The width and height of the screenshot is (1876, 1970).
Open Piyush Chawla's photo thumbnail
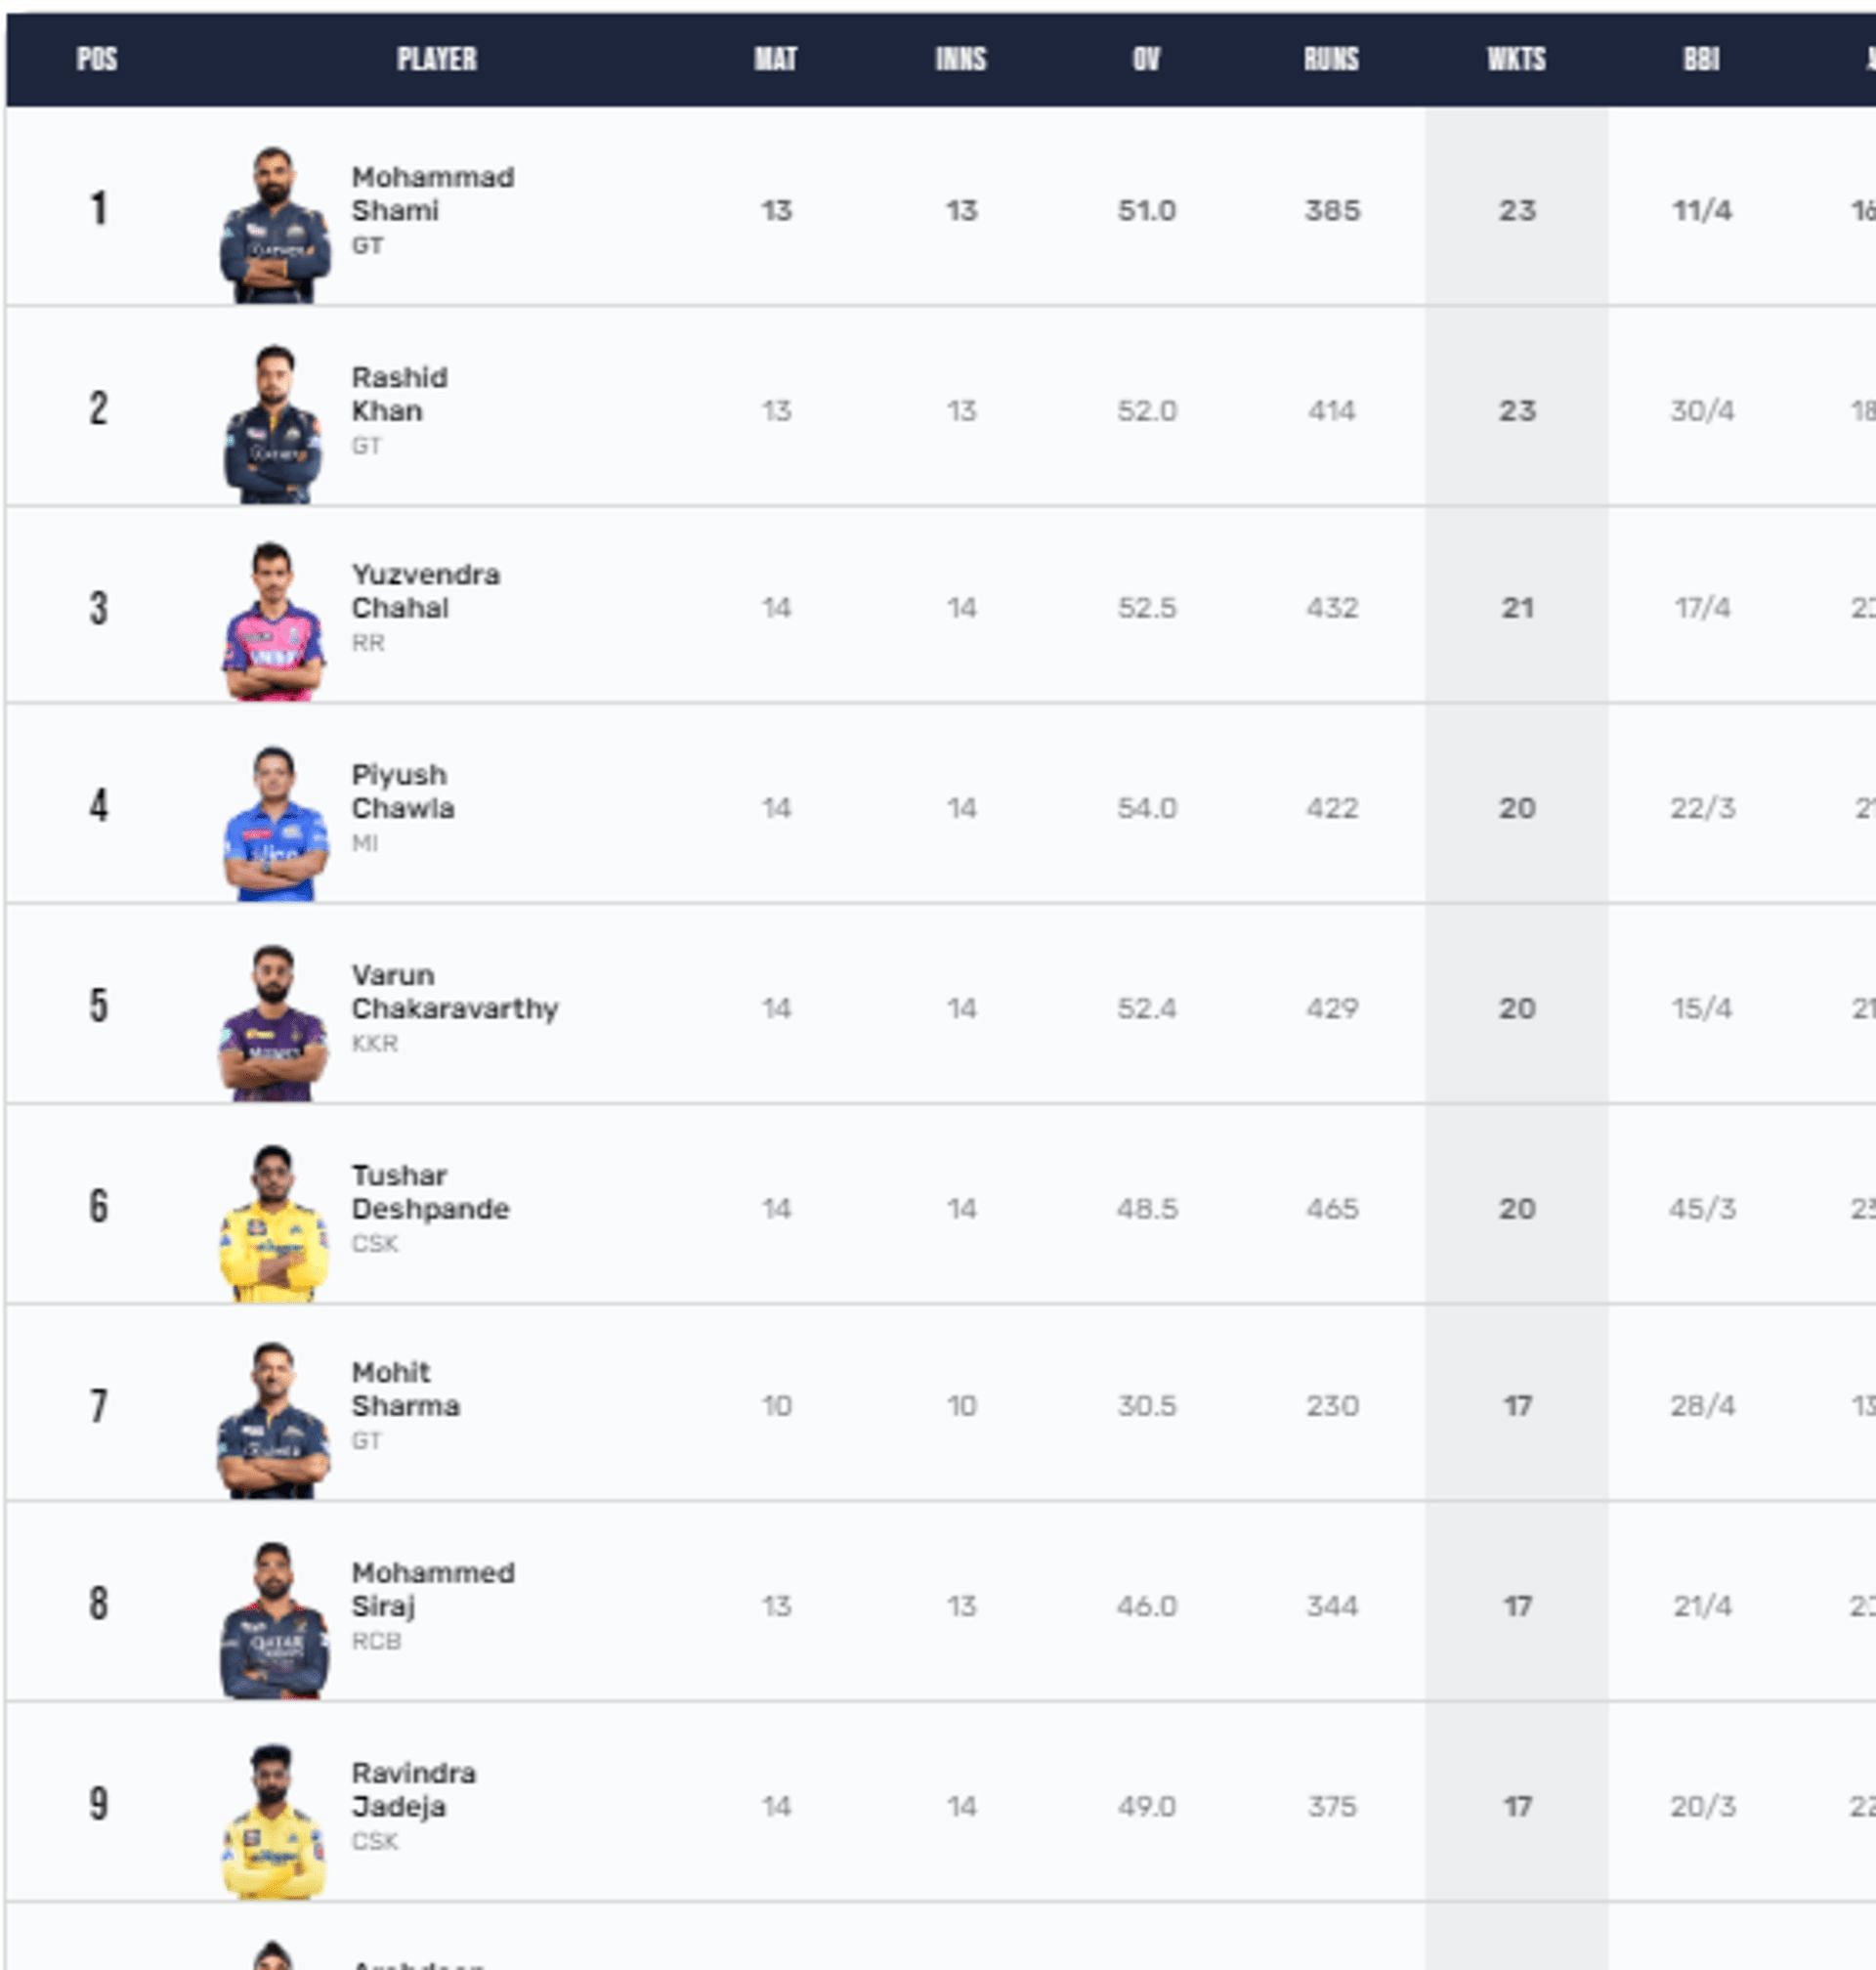pyautogui.click(x=274, y=823)
